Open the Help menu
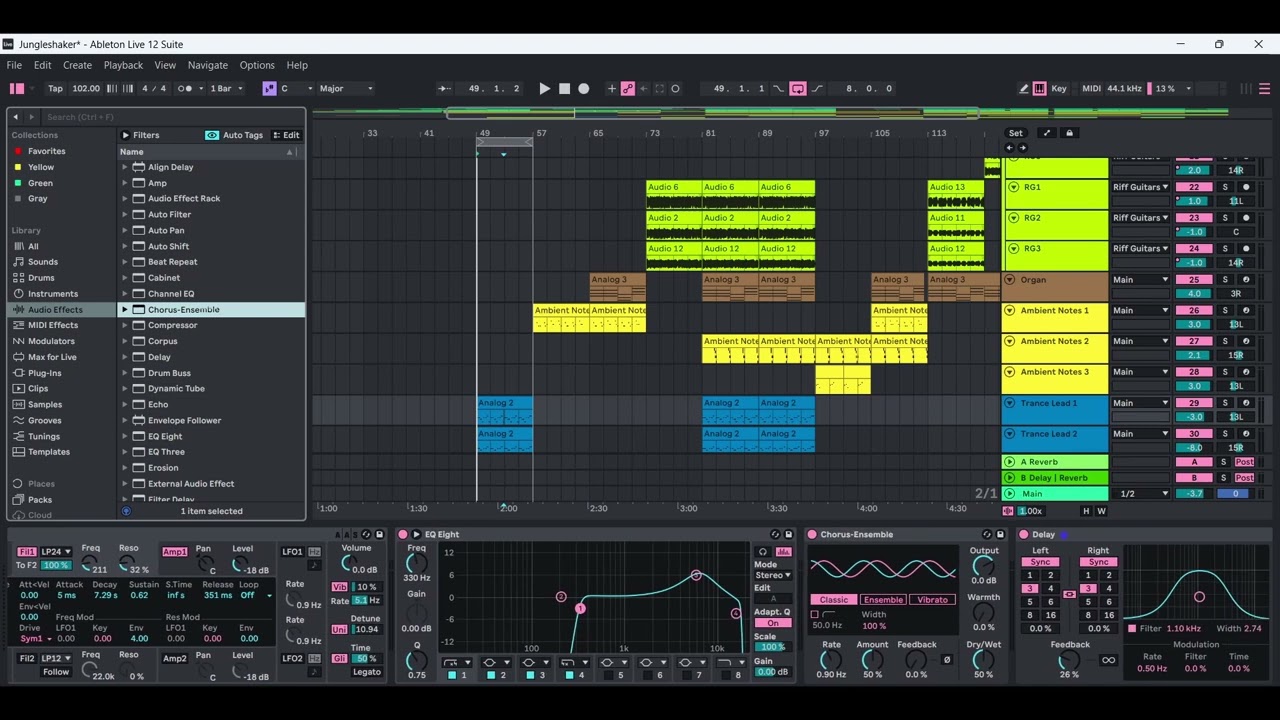Image resolution: width=1280 pixels, height=720 pixels. [x=297, y=65]
